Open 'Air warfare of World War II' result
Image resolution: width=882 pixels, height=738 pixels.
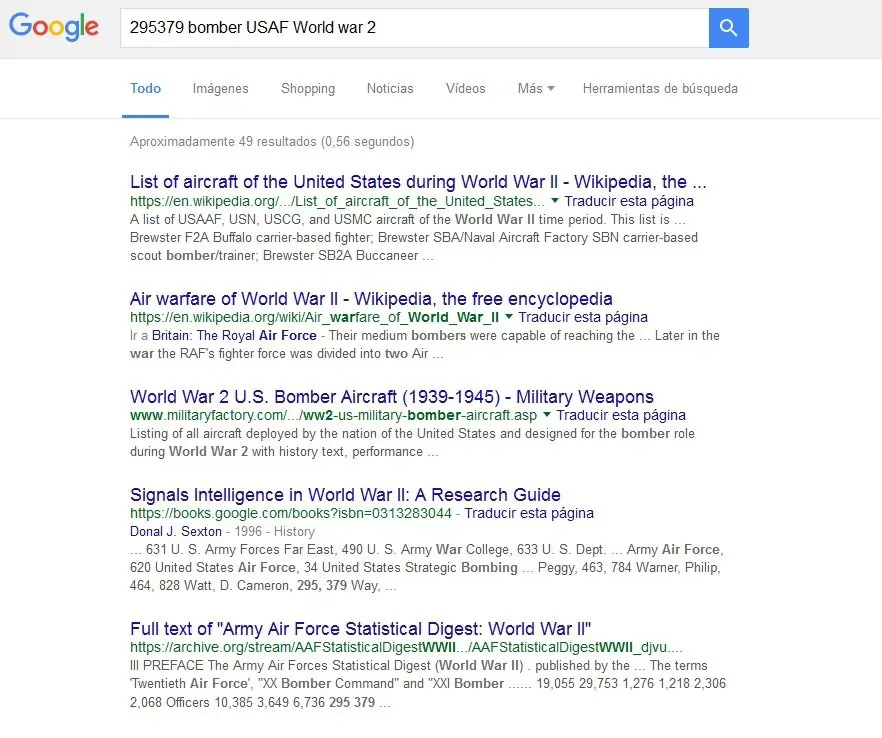371,298
